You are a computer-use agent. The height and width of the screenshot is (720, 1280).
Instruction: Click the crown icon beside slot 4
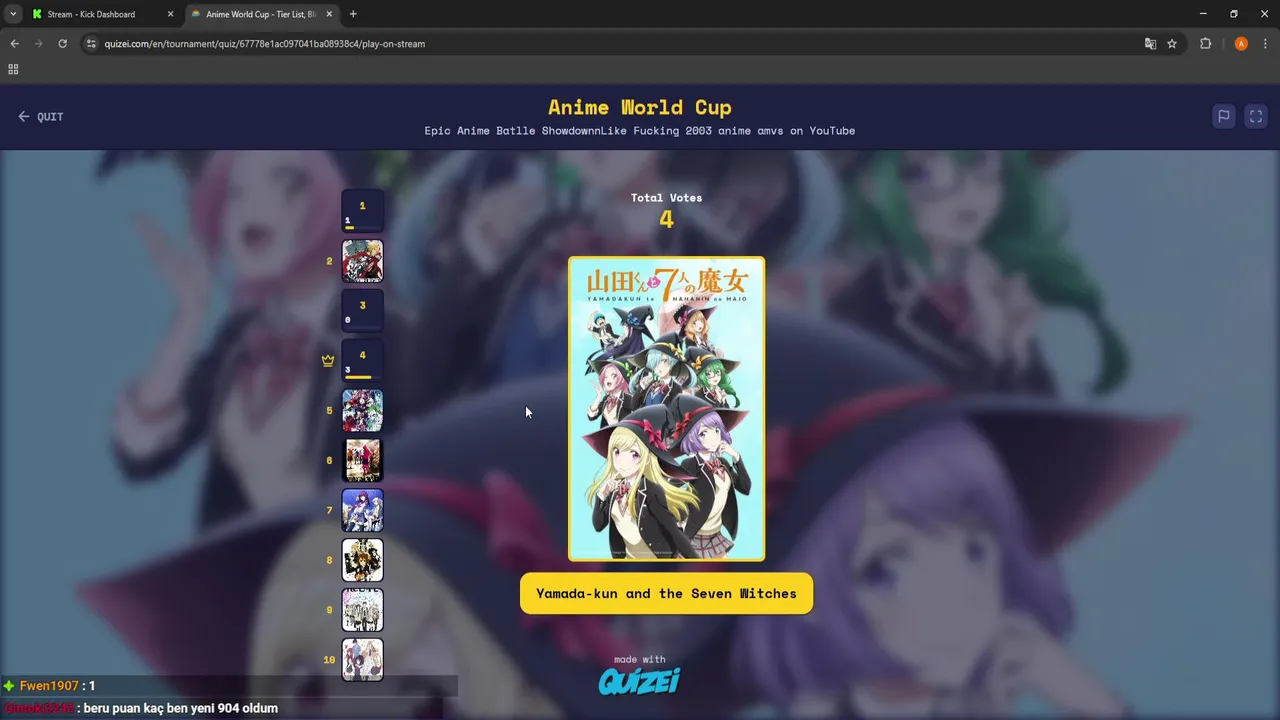point(328,361)
